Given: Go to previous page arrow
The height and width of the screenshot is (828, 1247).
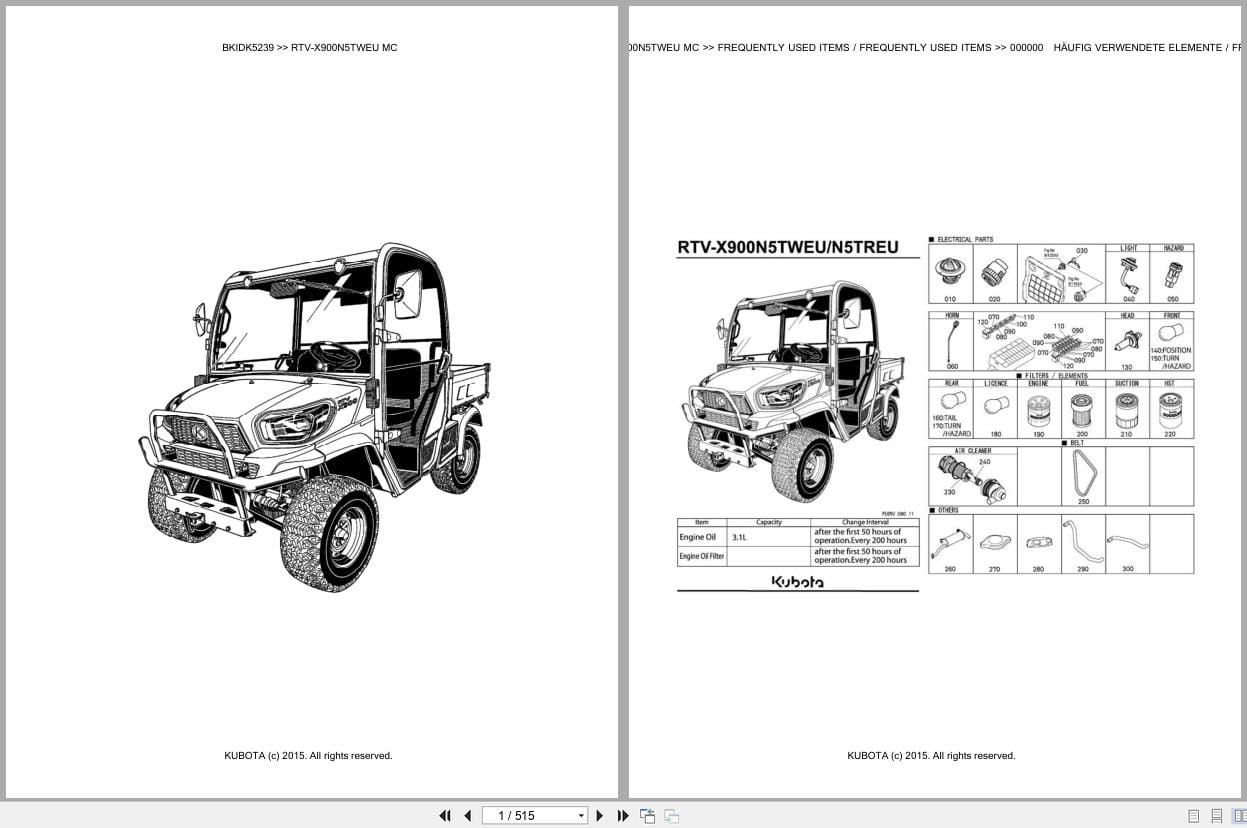Looking at the screenshot, I should point(467,816).
